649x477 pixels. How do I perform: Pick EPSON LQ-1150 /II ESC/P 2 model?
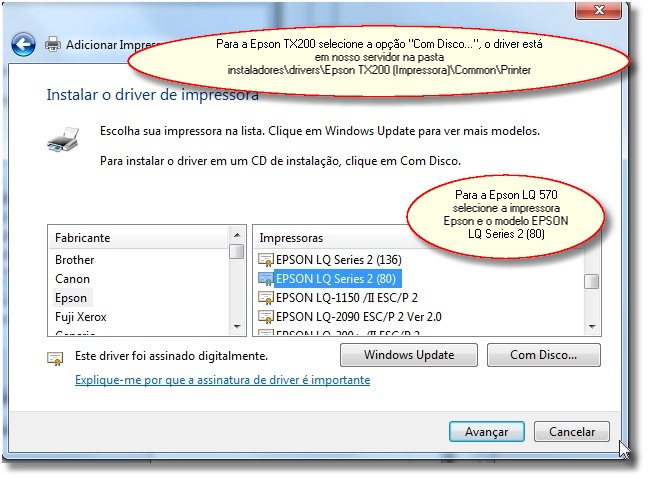[347, 298]
